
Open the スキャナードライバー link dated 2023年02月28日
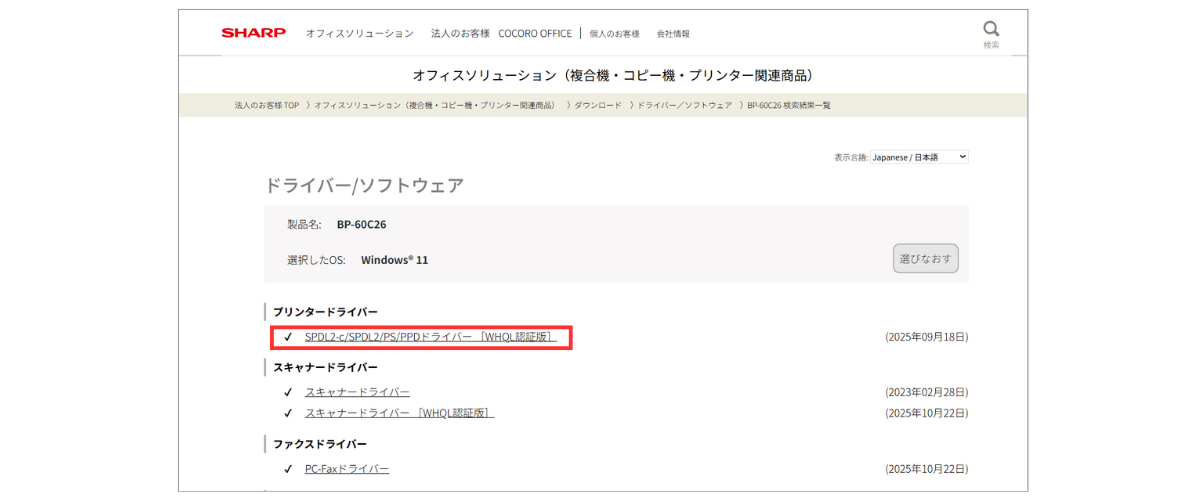(x=357, y=392)
